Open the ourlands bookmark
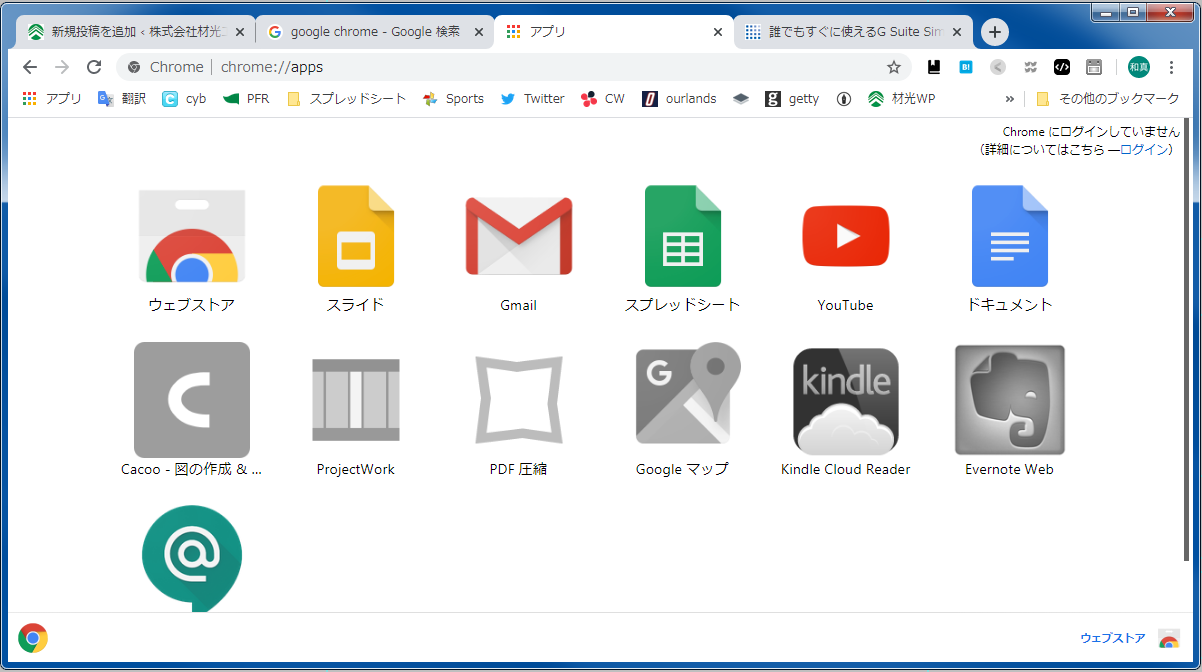The height and width of the screenshot is (672, 1202). pyautogui.click(x=679, y=99)
